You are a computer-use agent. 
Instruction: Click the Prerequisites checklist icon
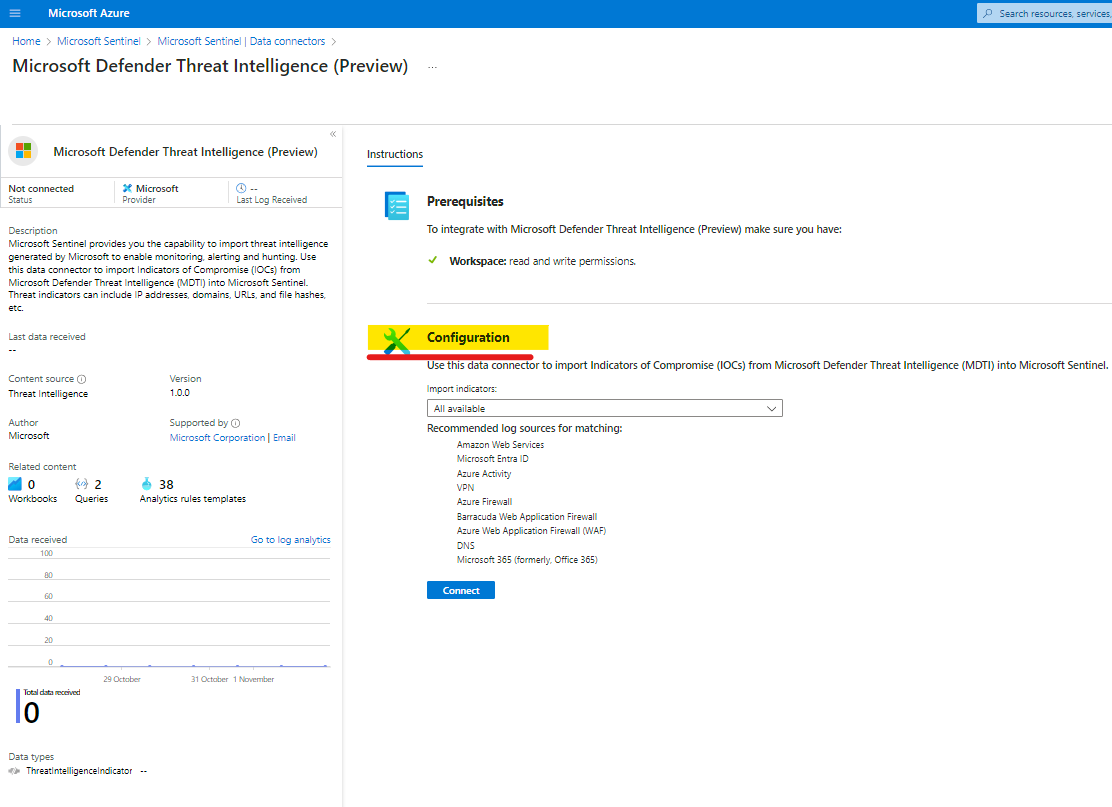pos(396,206)
